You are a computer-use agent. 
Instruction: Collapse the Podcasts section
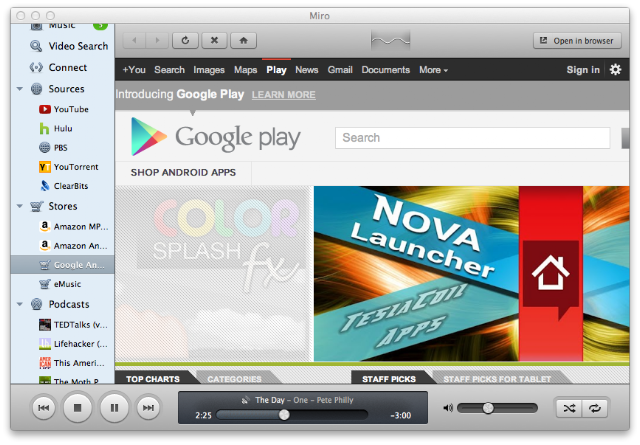coord(20,304)
